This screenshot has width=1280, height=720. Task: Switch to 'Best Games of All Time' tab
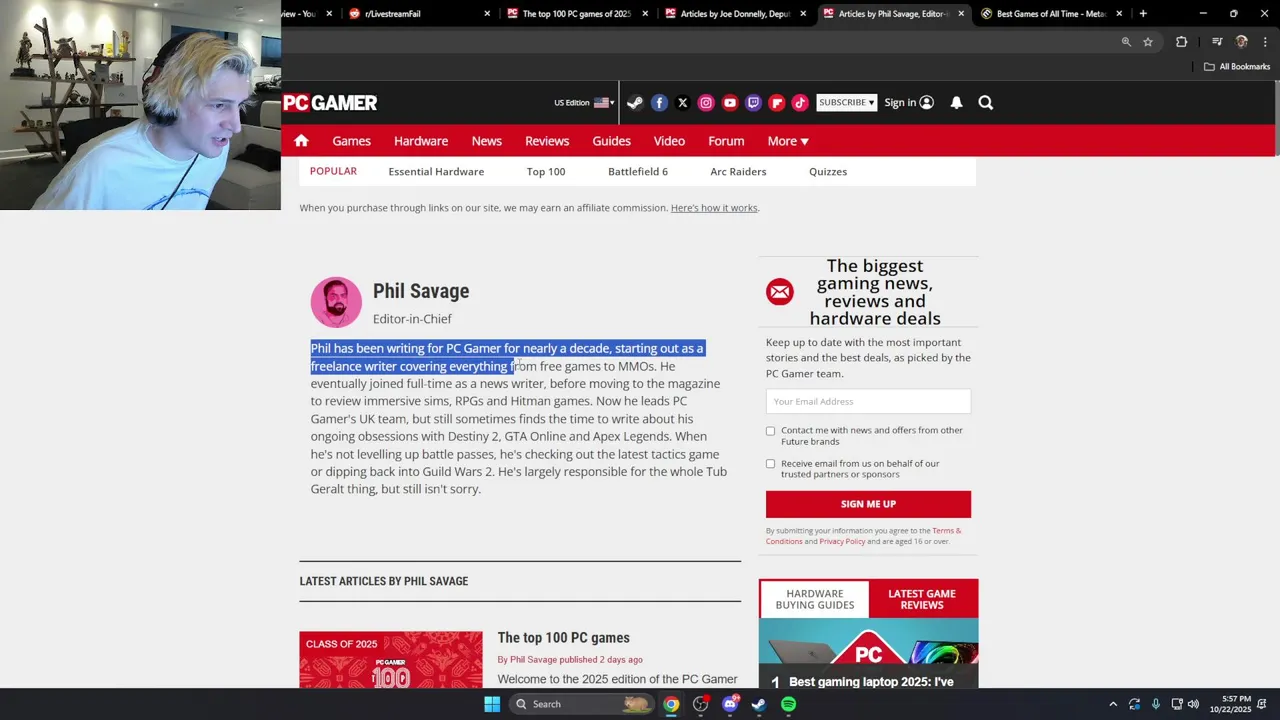(1050, 14)
